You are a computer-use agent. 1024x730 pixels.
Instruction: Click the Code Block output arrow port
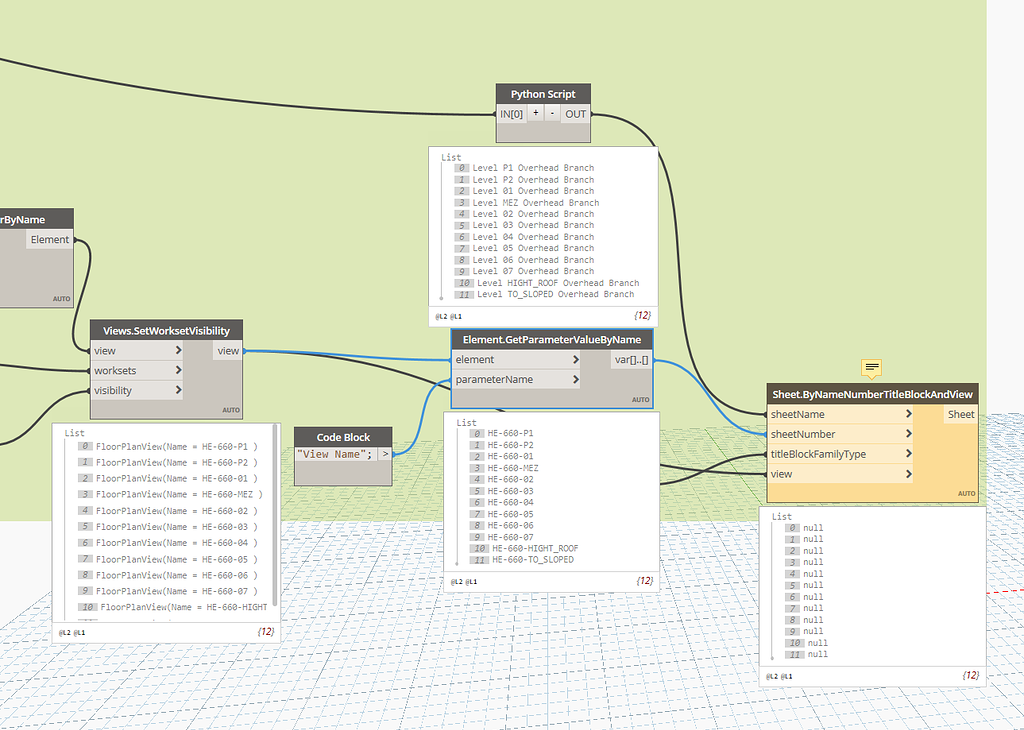coord(385,454)
